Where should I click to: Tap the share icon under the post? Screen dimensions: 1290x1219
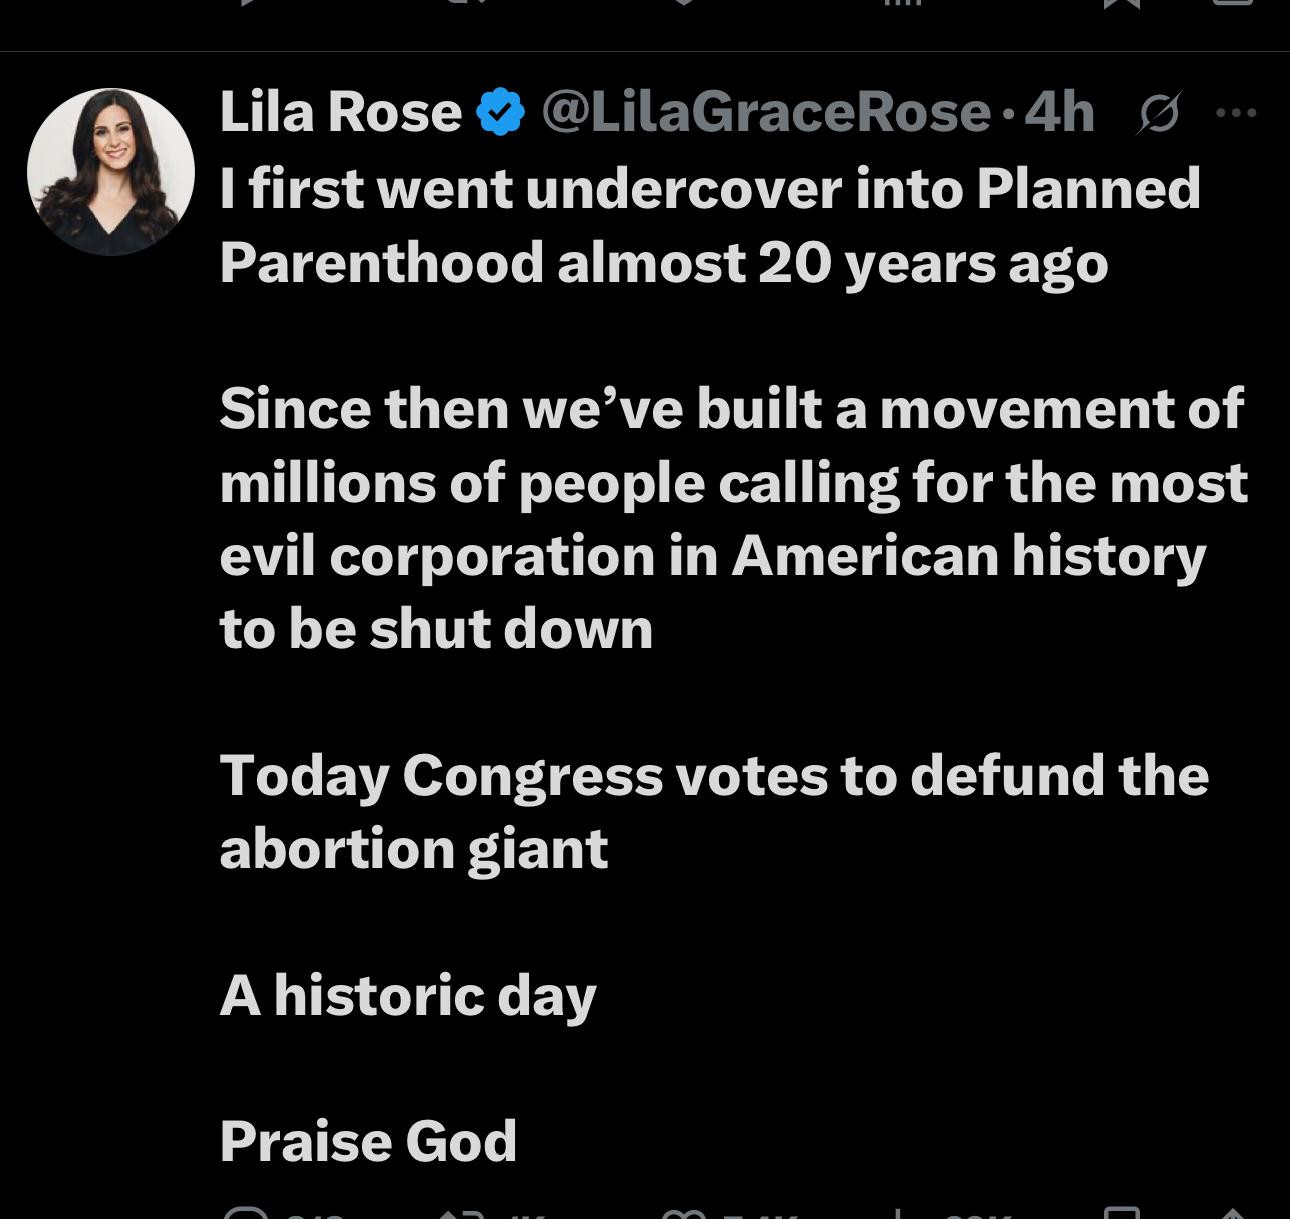click(1233, 1214)
